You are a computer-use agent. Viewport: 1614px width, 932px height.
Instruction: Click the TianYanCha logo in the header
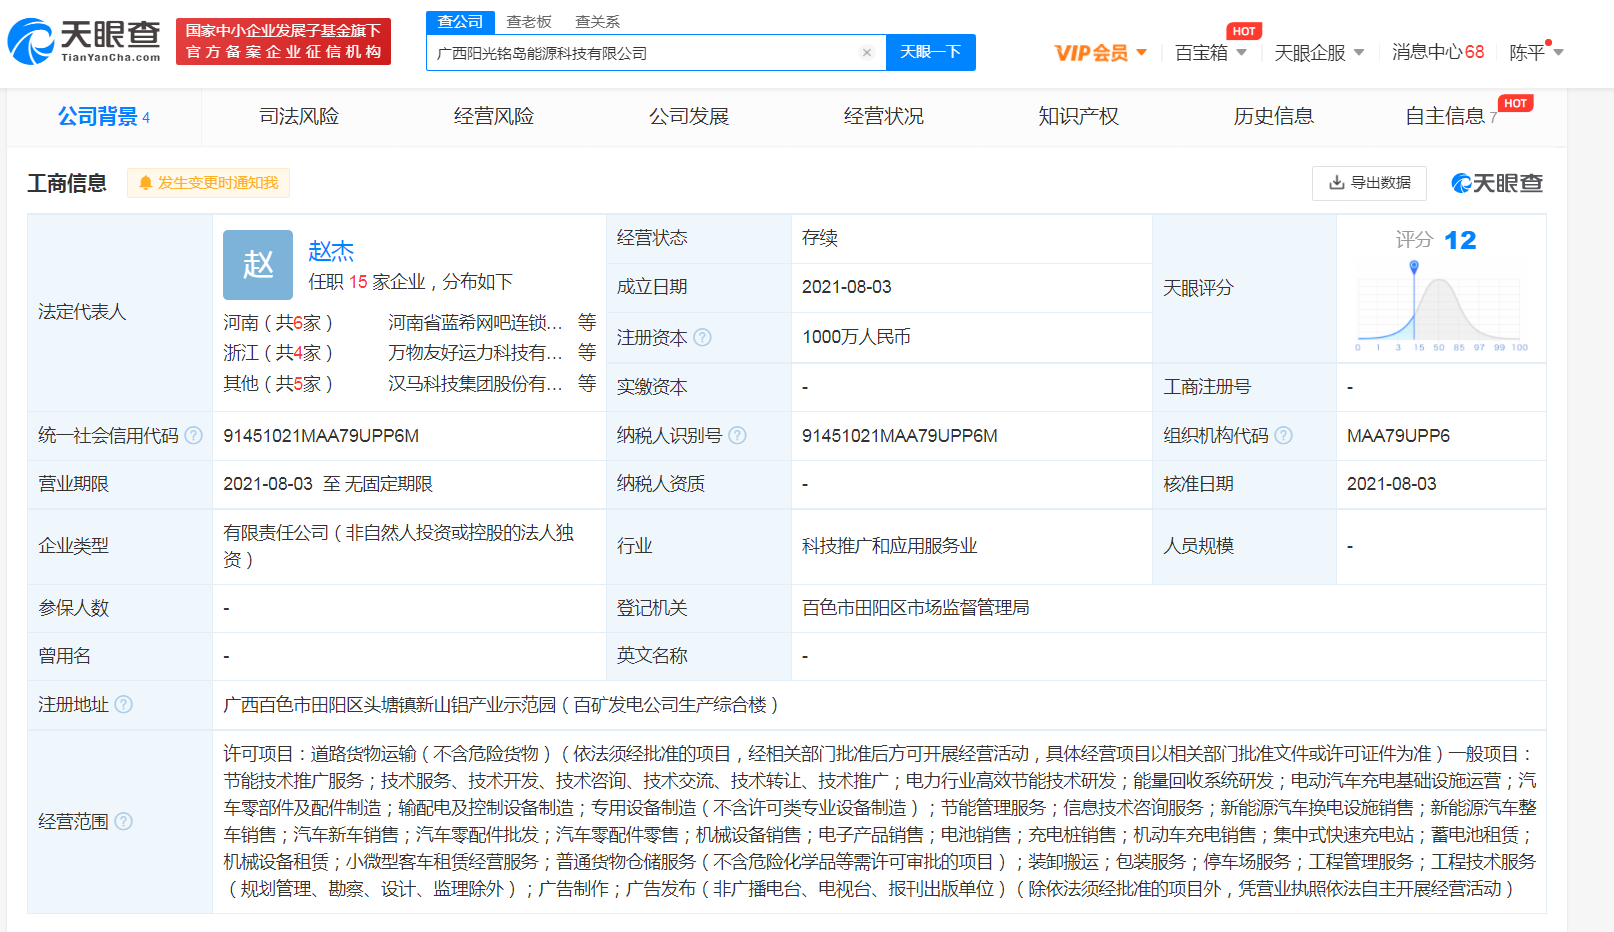tap(84, 41)
